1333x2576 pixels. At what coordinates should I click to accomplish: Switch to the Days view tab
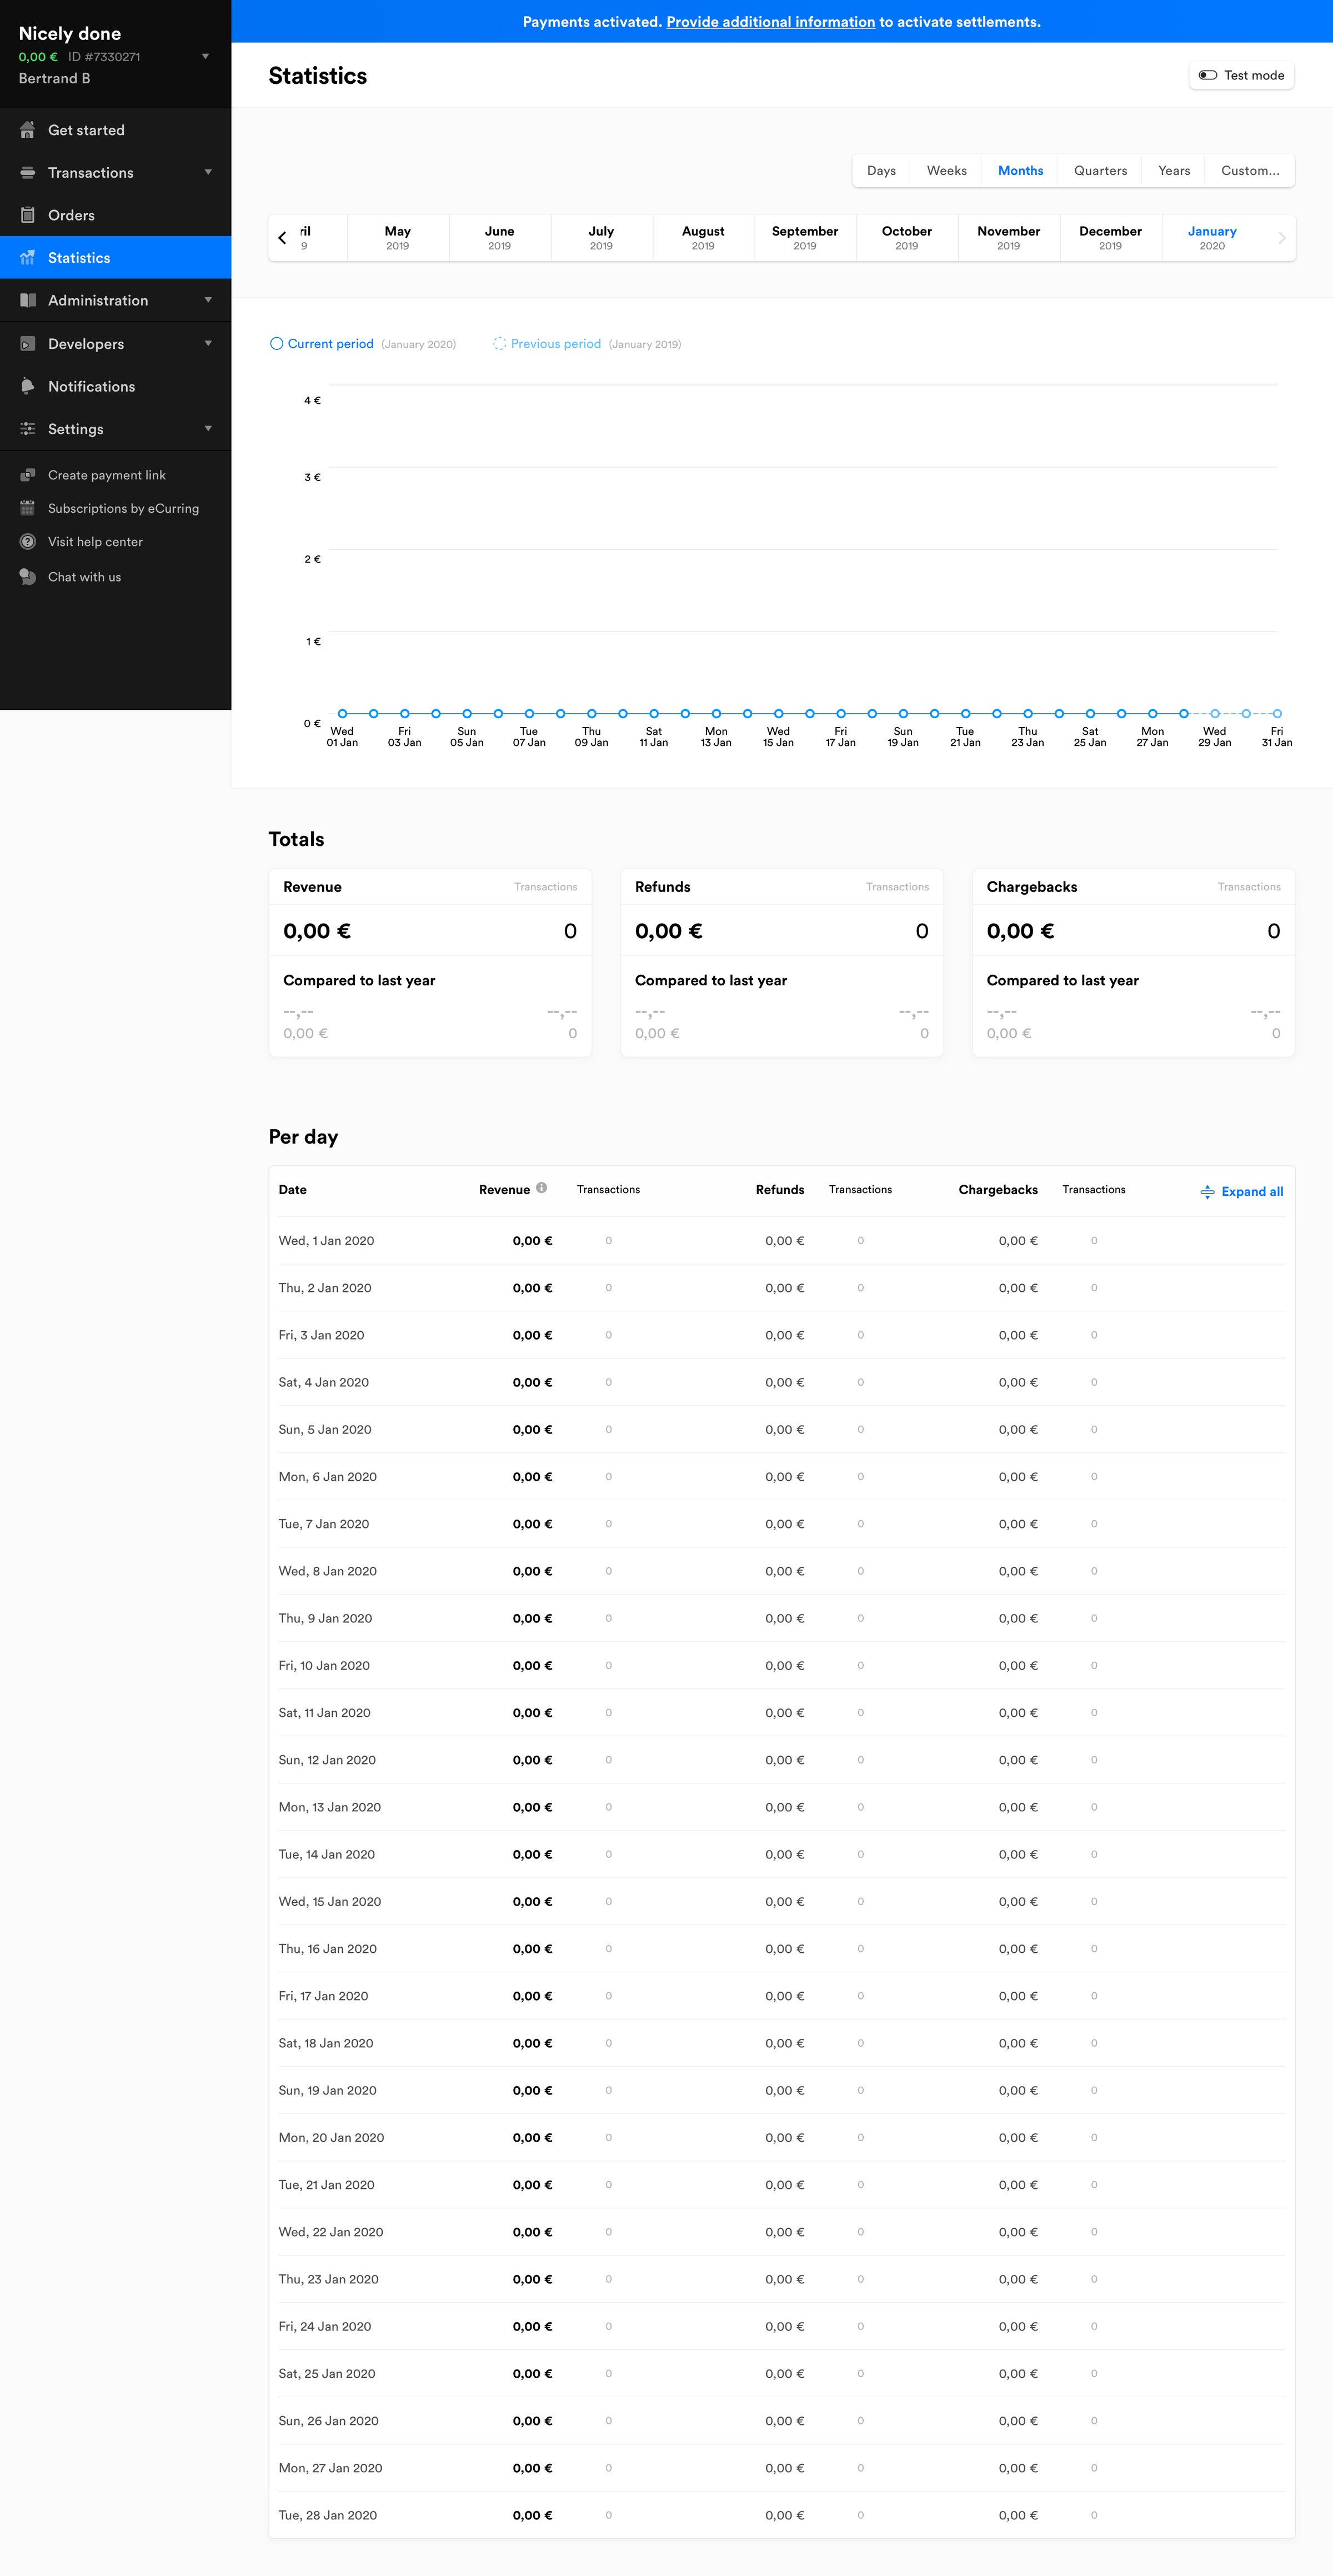(x=881, y=171)
